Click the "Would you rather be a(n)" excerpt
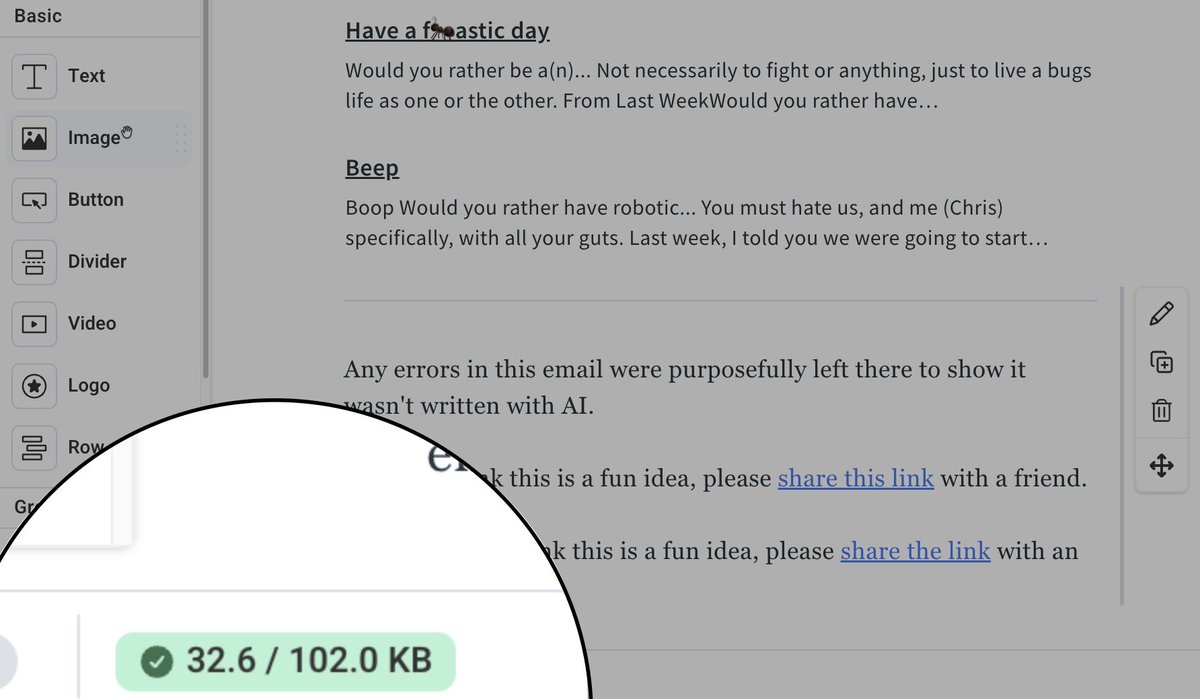The image size is (1200, 699). coord(718,86)
